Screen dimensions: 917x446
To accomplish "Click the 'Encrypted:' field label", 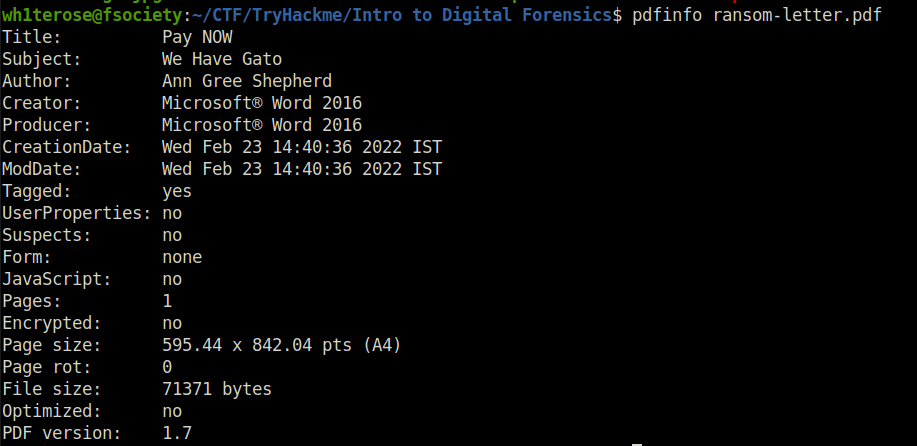I will pos(52,324).
